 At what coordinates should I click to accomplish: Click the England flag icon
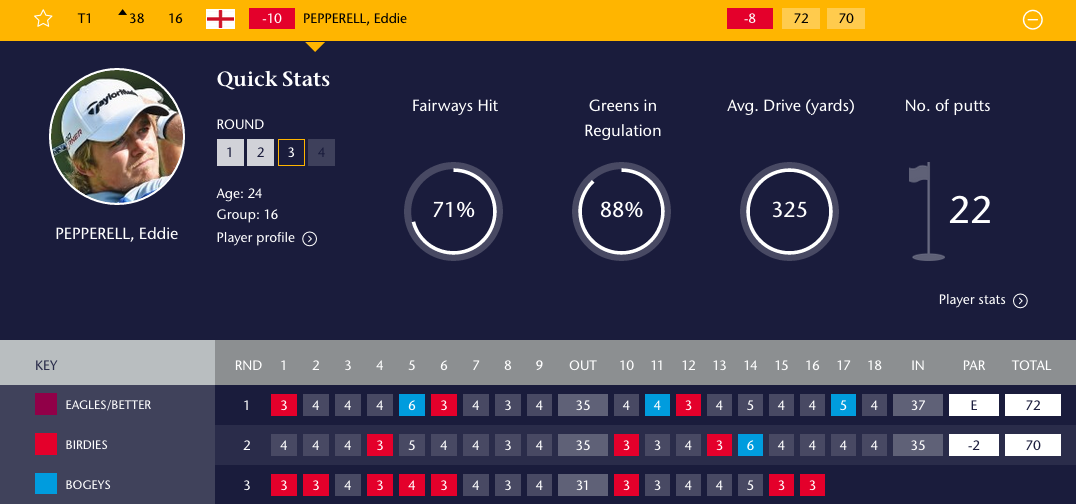(220, 19)
